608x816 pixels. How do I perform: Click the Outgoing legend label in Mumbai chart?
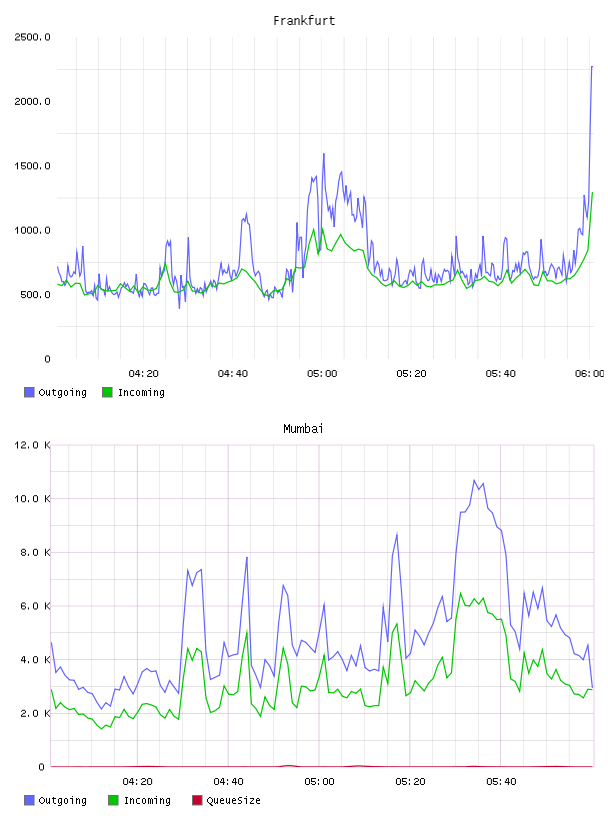(x=62, y=801)
